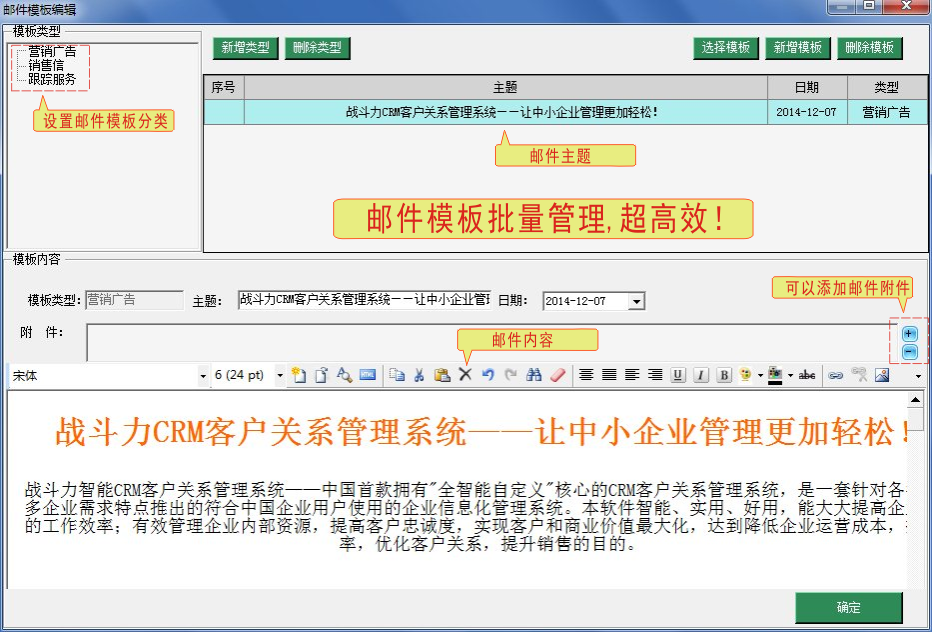Viewport: 932px width, 632px height.
Task: Click the 删除类型 button
Action: coord(317,48)
